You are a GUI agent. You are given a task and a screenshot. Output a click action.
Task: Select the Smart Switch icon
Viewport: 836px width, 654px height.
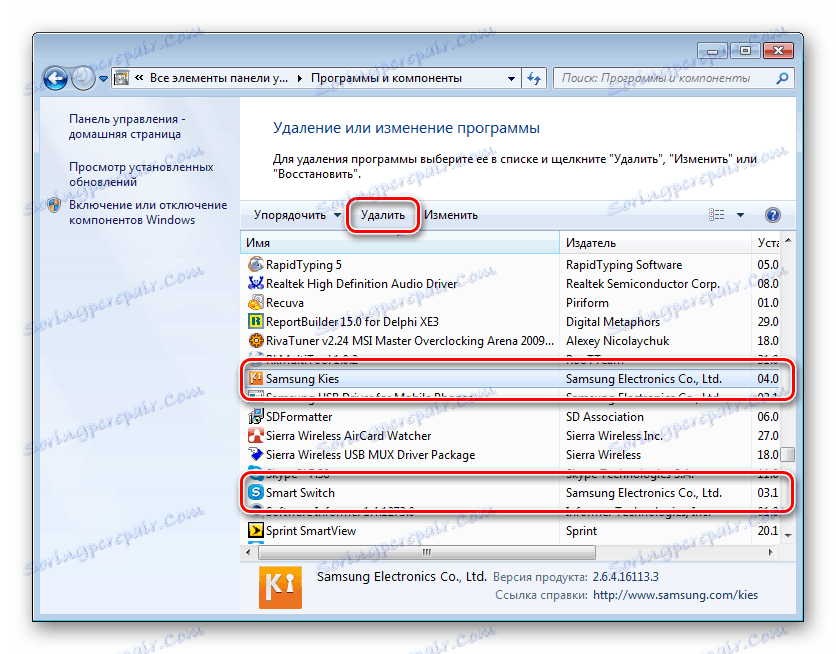[x=256, y=492]
